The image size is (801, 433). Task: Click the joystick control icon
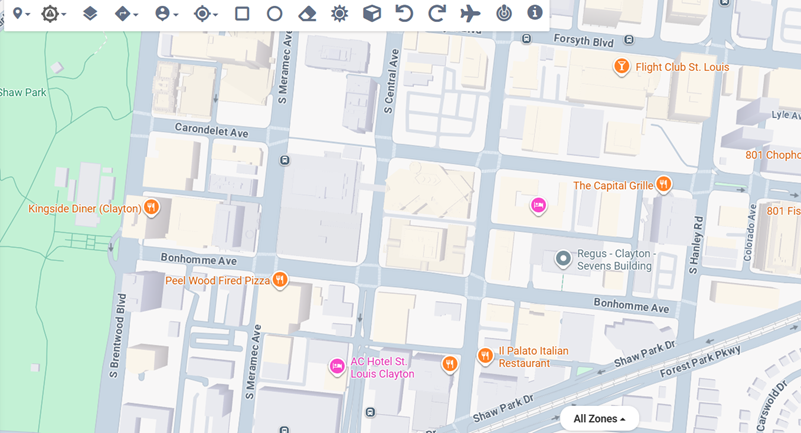[x=504, y=13]
